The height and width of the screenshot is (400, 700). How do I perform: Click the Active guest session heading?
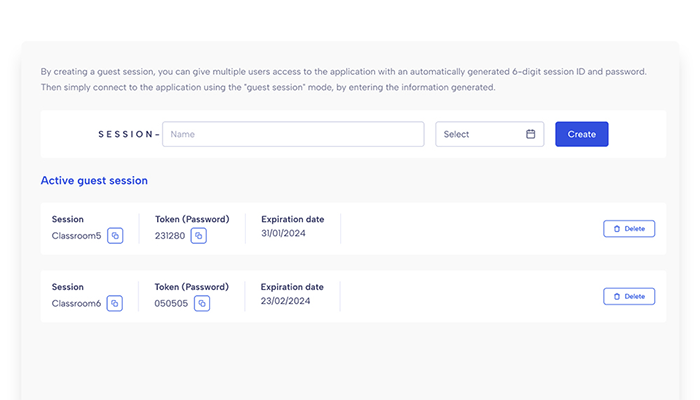point(94,180)
